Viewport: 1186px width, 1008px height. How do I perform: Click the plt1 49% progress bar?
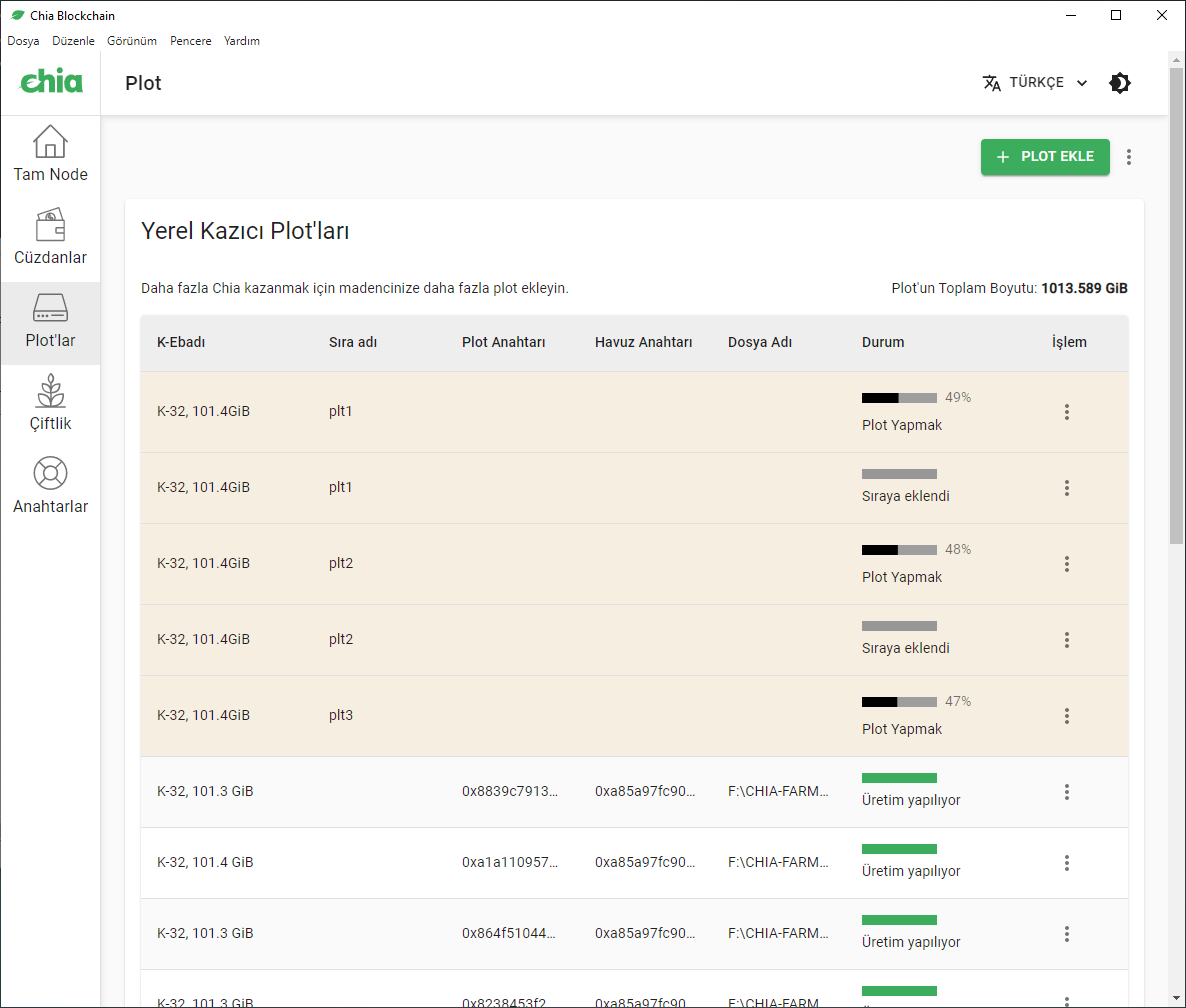click(899, 398)
